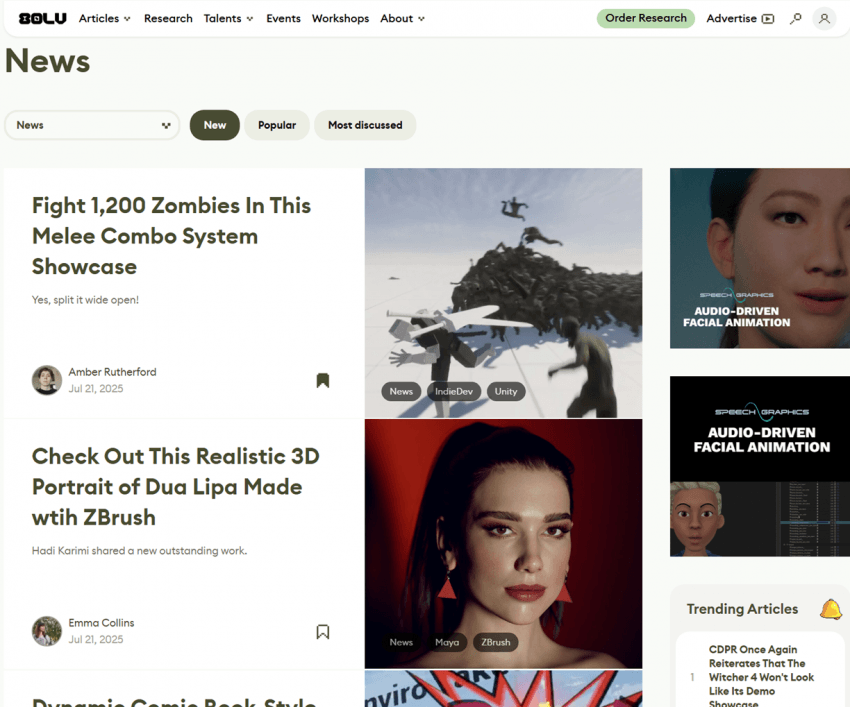Click the Maya tag

click(x=447, y=642)
